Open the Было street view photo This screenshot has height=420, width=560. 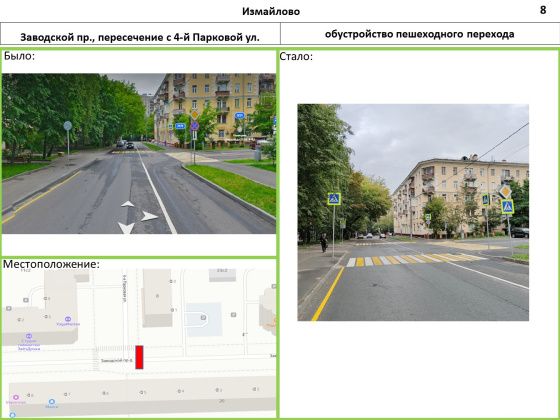139,154
